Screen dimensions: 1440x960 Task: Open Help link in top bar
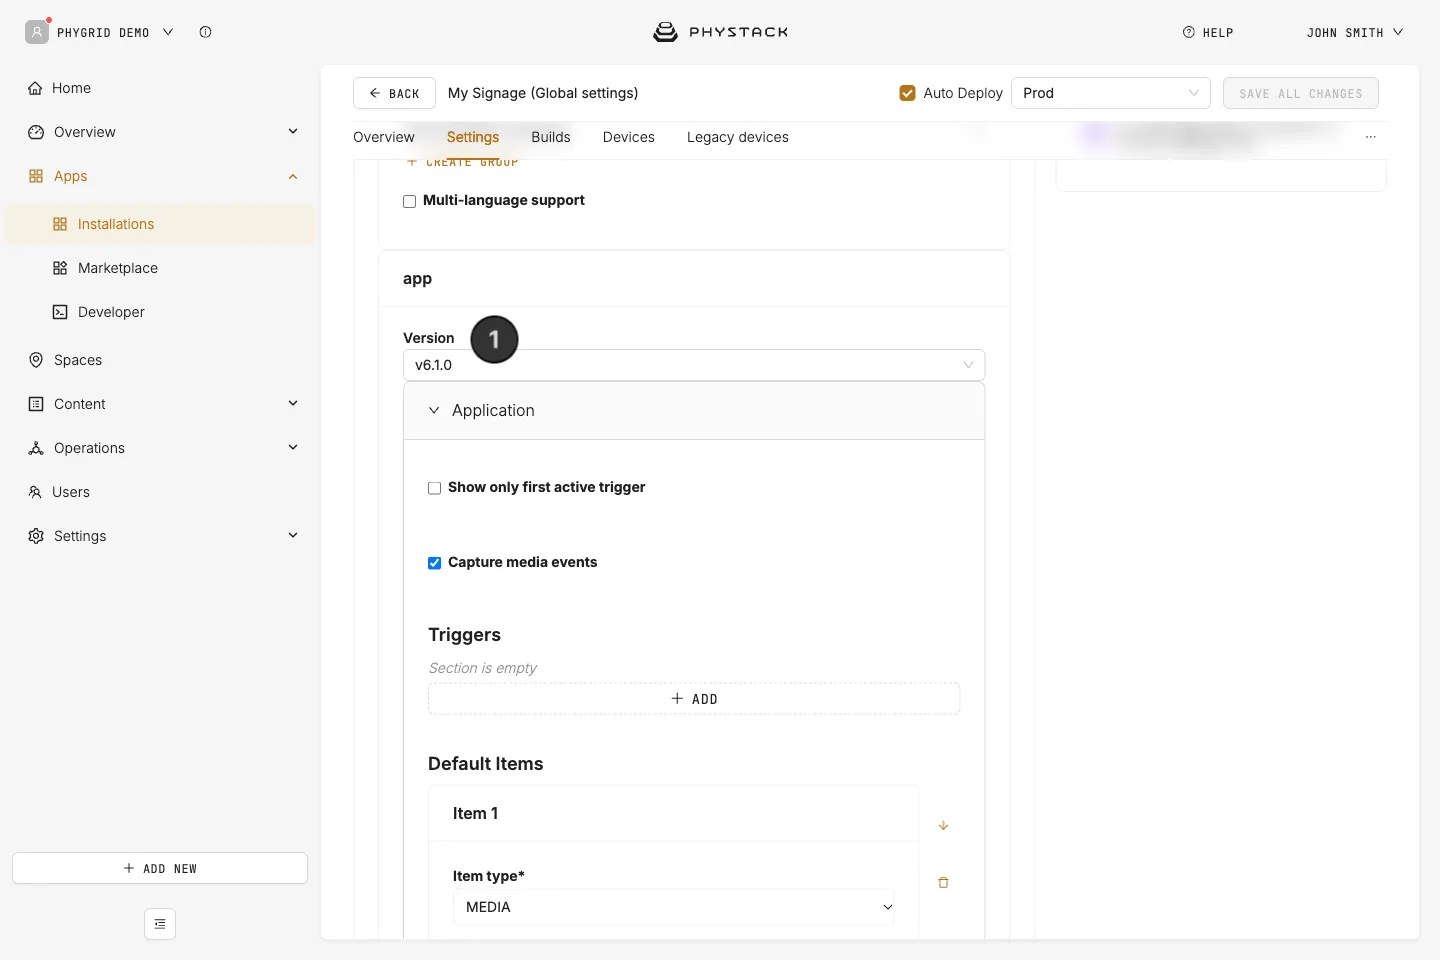[1208, 32]
